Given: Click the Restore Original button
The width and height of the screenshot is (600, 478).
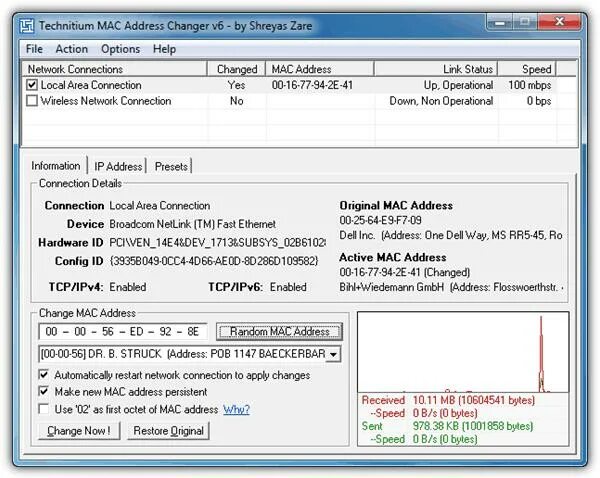Looking at the screenshot, I should pyautogui.click(x=168, y=431).
